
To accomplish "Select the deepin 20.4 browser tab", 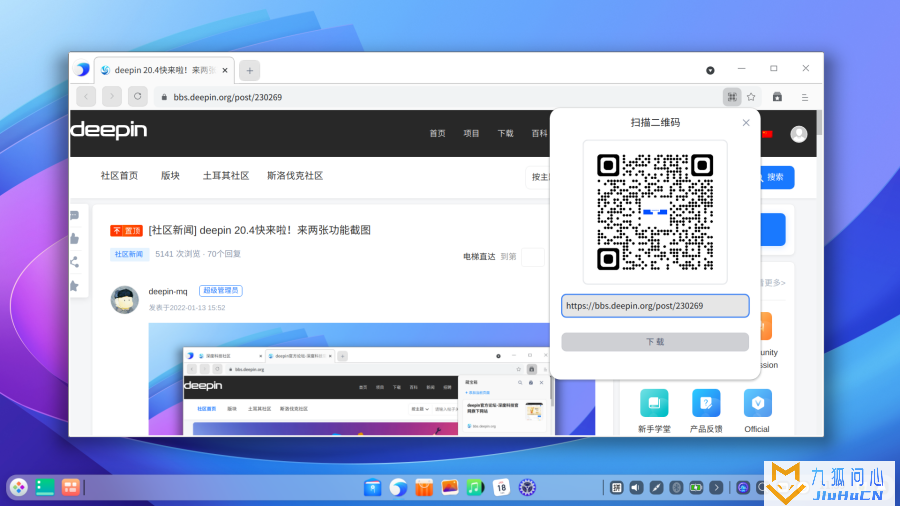I will click(x=164, y=70).
